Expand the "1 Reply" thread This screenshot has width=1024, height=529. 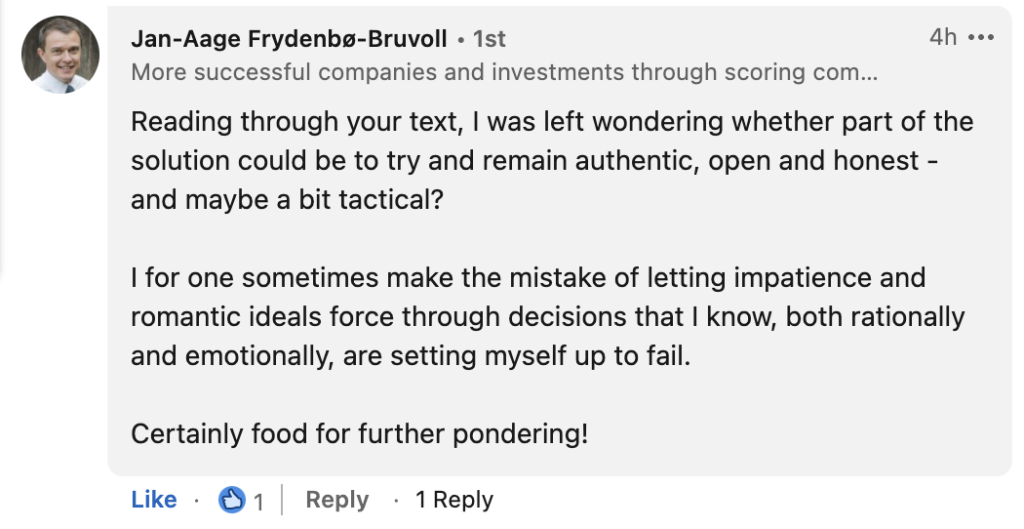pos(454,499)
